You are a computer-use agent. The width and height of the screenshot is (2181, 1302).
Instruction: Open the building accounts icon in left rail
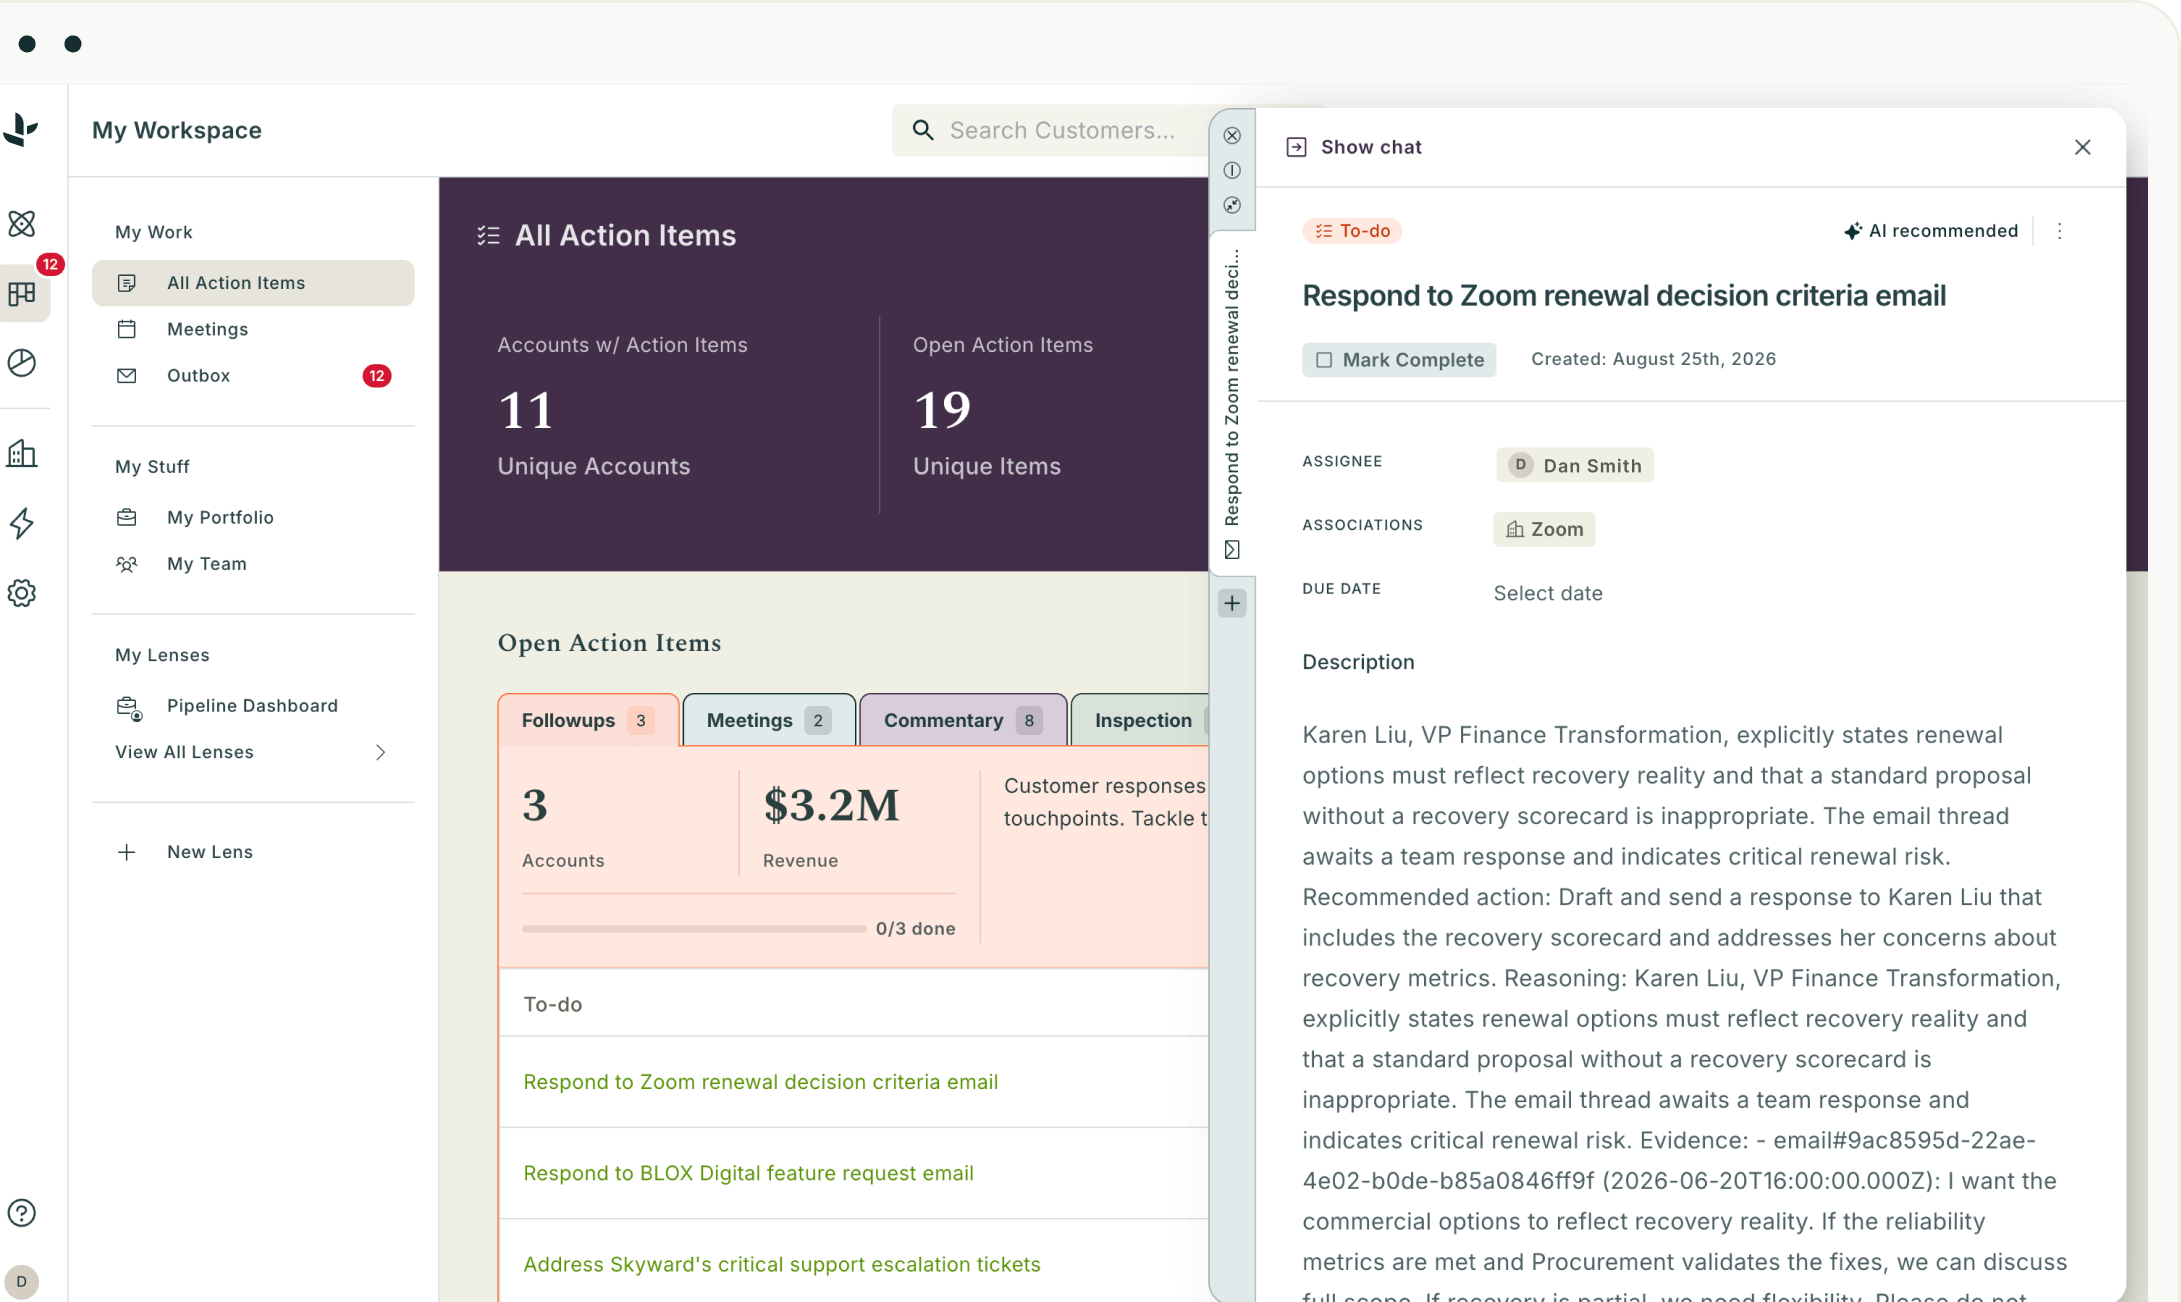[x=22, y=453]
